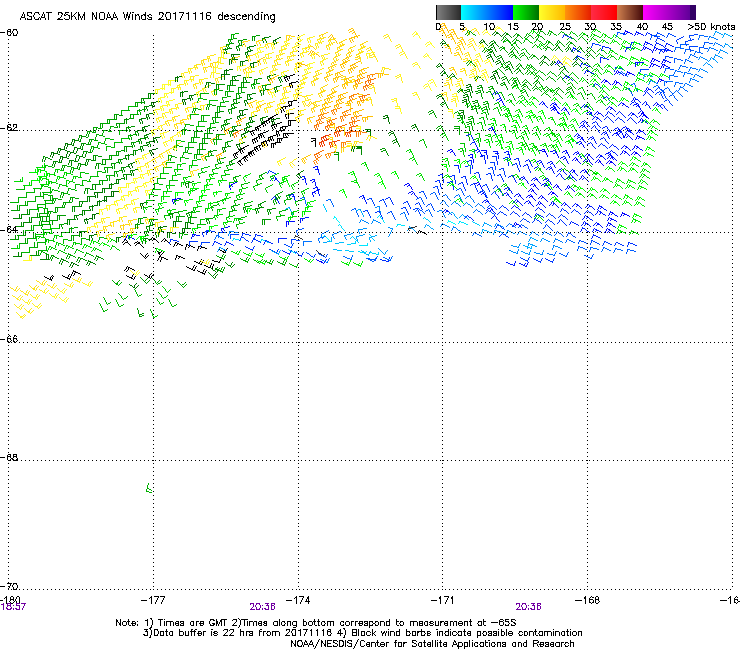This screenshot has width=740, height=650.
Task: Click the '-60' latitude axis label
Action: click(9, 33)
